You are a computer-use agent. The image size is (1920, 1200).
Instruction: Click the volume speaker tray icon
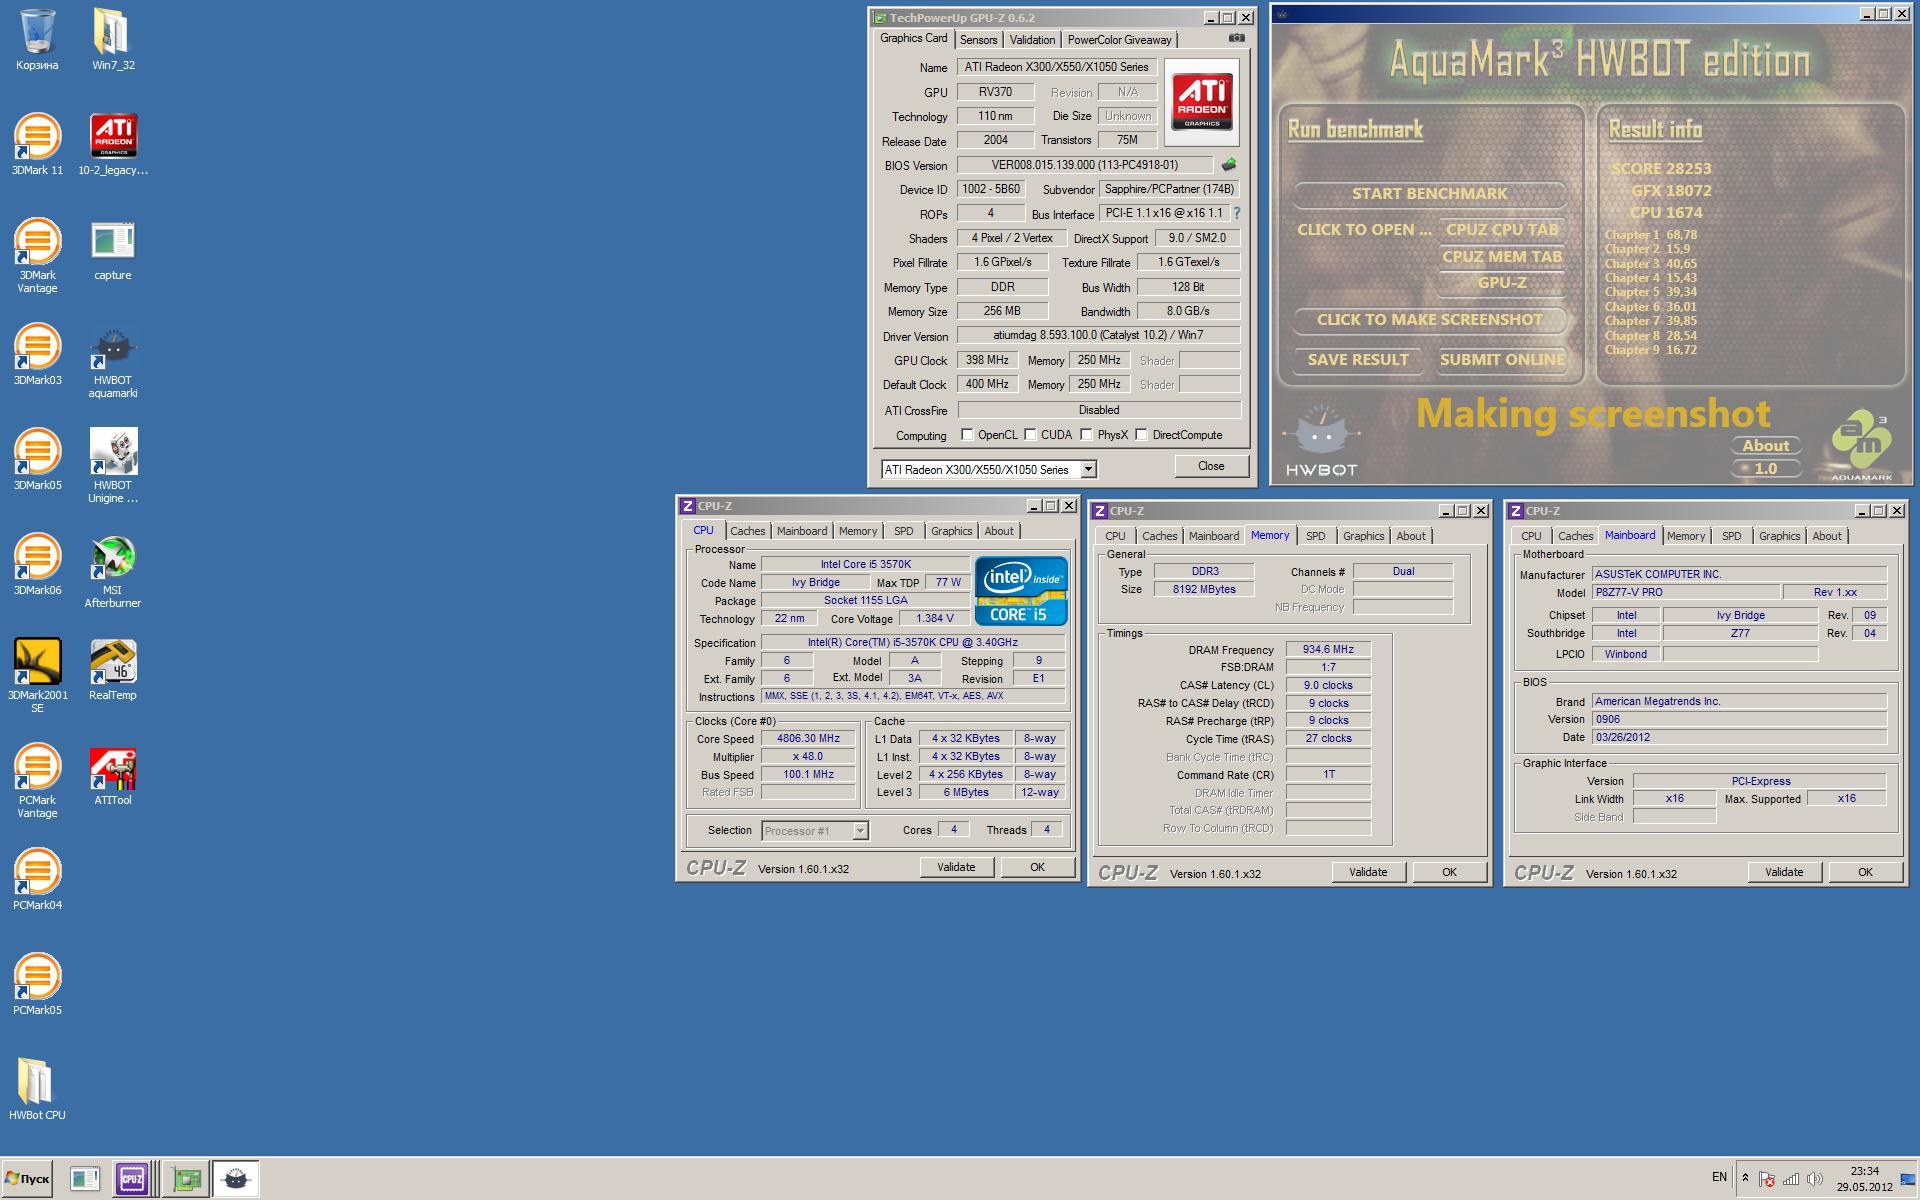pyautogui.click(x=1814, y=1179)
